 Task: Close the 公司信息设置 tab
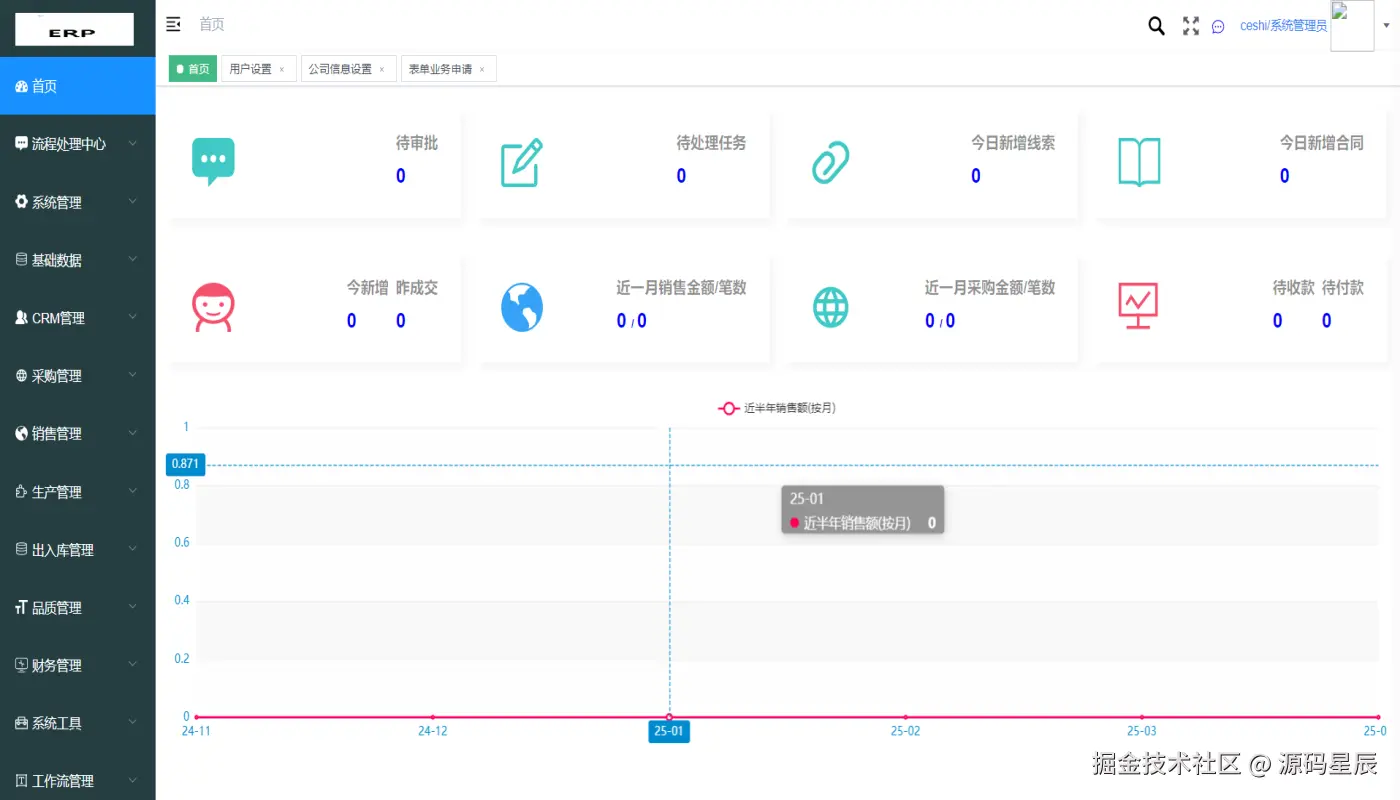[382, 70]
